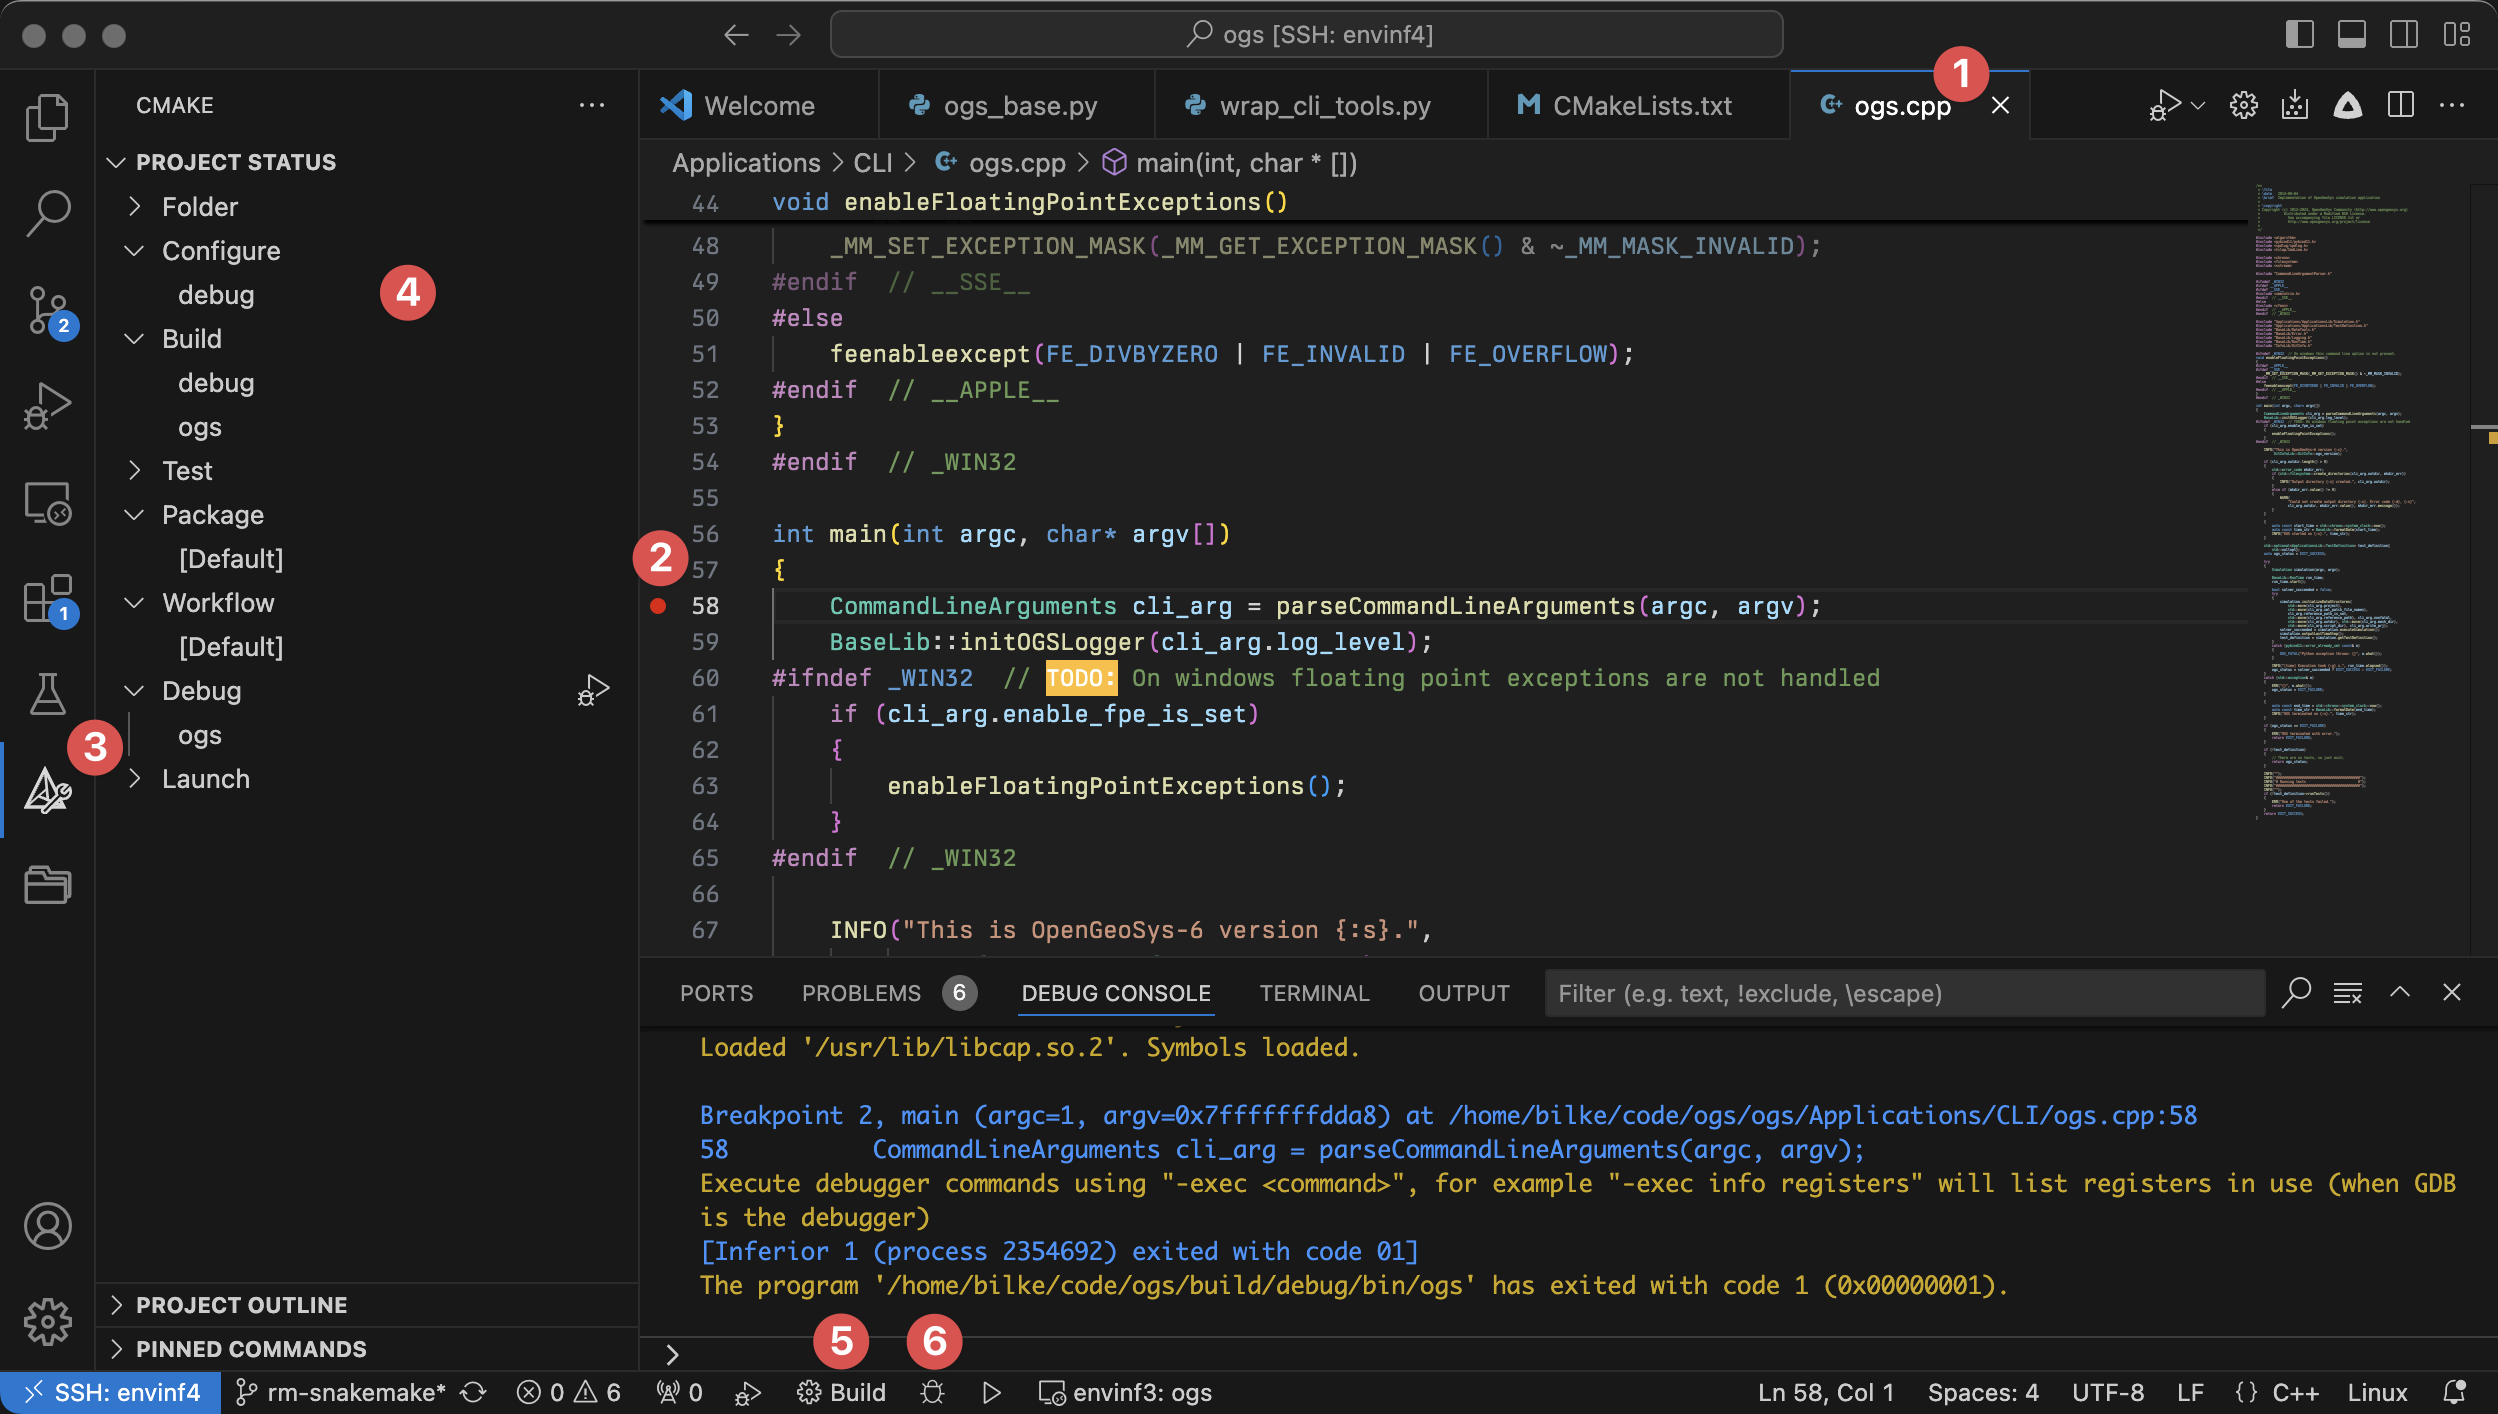Select the DEBUG CONSOLE tab

tap(1115, 994)
